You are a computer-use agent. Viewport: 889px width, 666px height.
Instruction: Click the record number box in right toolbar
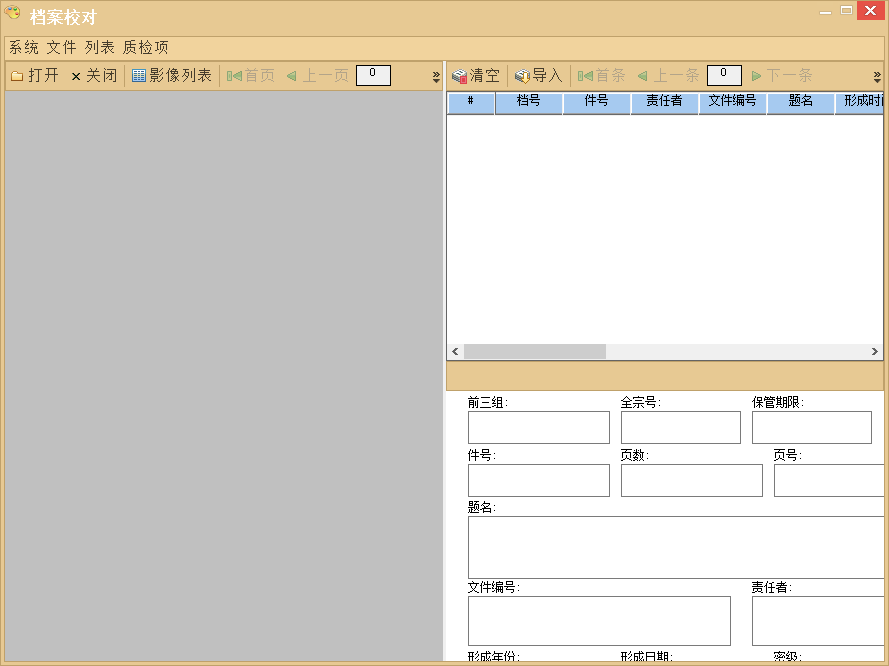tap(724, 75)
